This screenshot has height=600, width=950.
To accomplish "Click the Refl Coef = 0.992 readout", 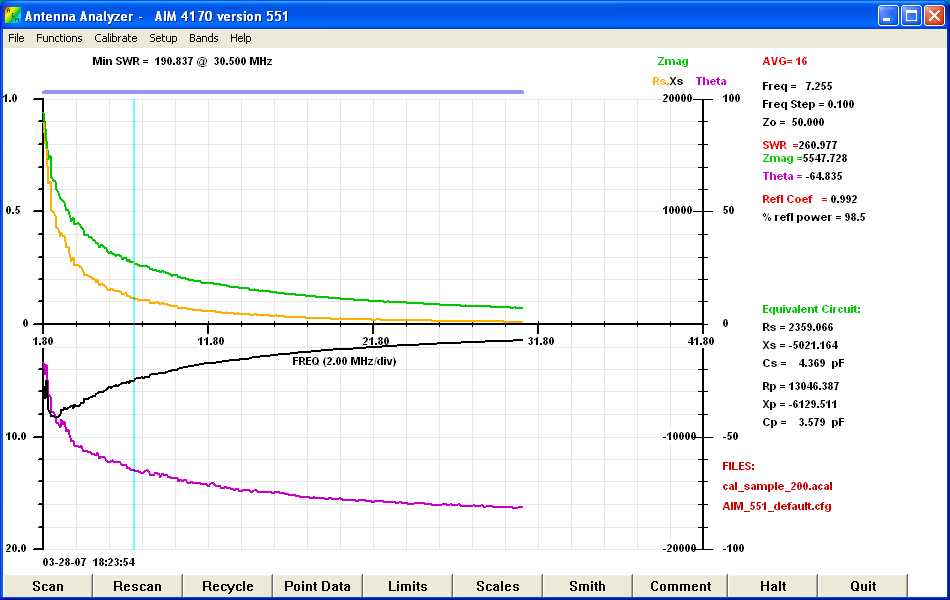I will coord(809,199).
